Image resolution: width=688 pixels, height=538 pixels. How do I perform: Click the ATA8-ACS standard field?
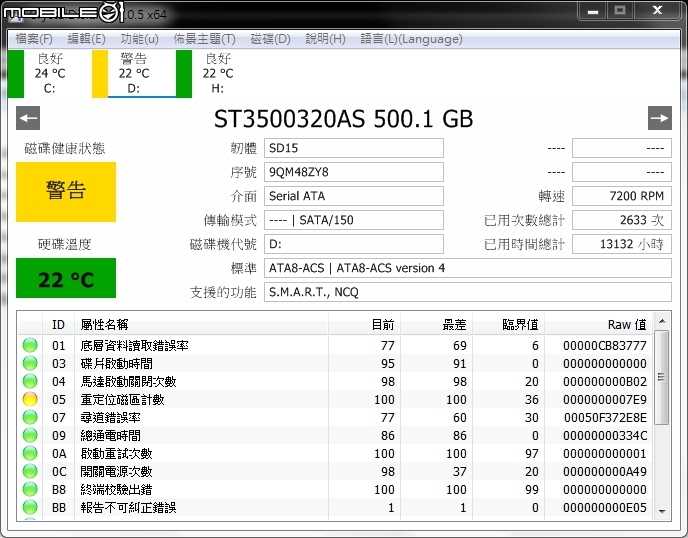pos(468,268)
